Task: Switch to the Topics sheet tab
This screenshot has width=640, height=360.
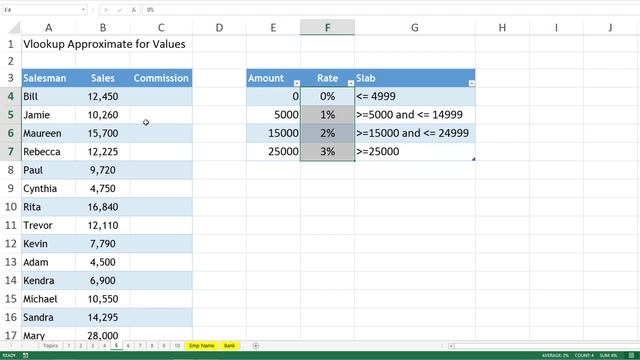Action: point(51,346)
